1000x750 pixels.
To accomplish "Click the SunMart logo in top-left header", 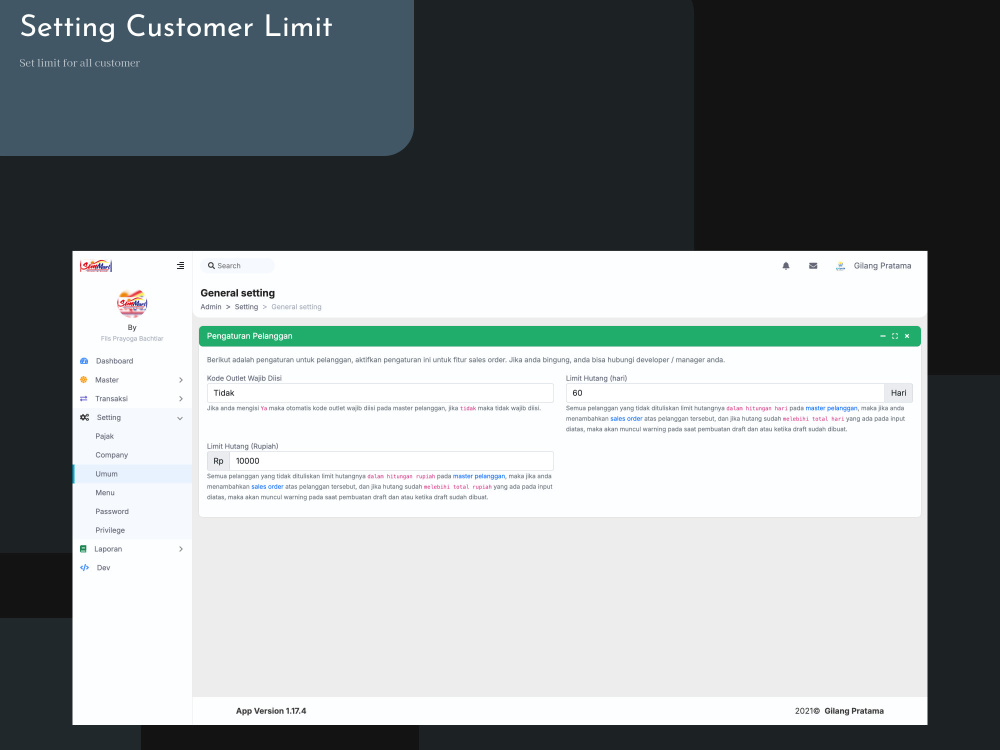I will click(x=96, y=266).
